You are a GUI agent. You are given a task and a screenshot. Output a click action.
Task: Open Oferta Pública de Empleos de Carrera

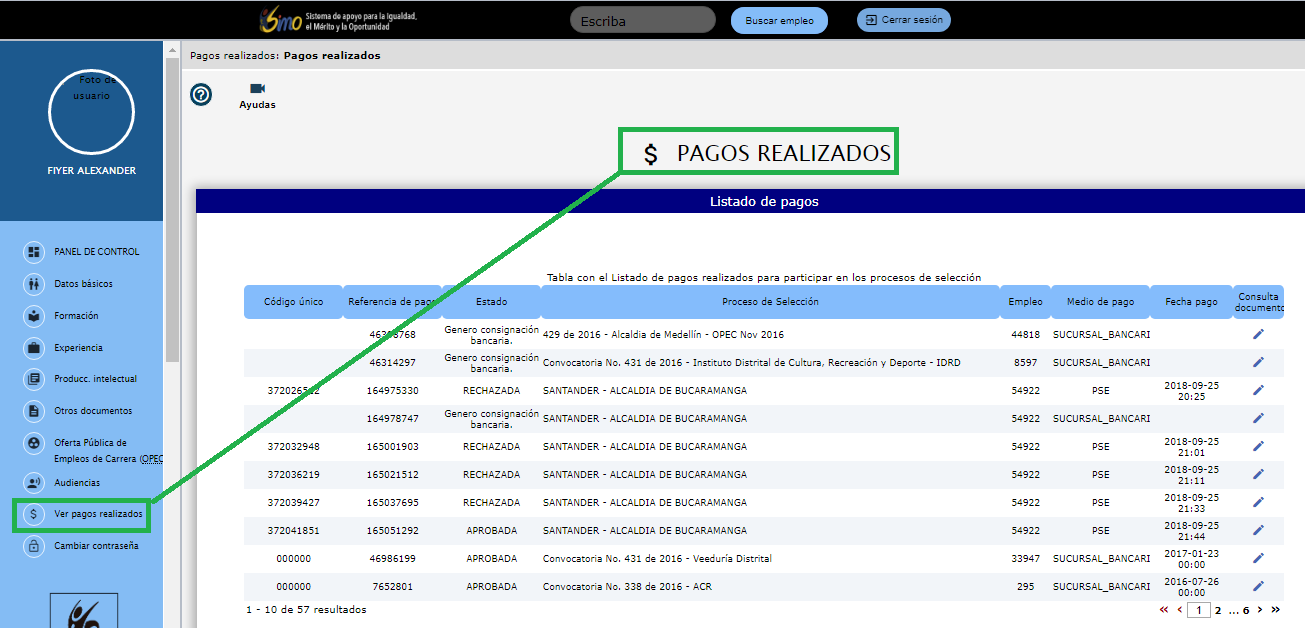pyautogui.click(x=34, y=443)
